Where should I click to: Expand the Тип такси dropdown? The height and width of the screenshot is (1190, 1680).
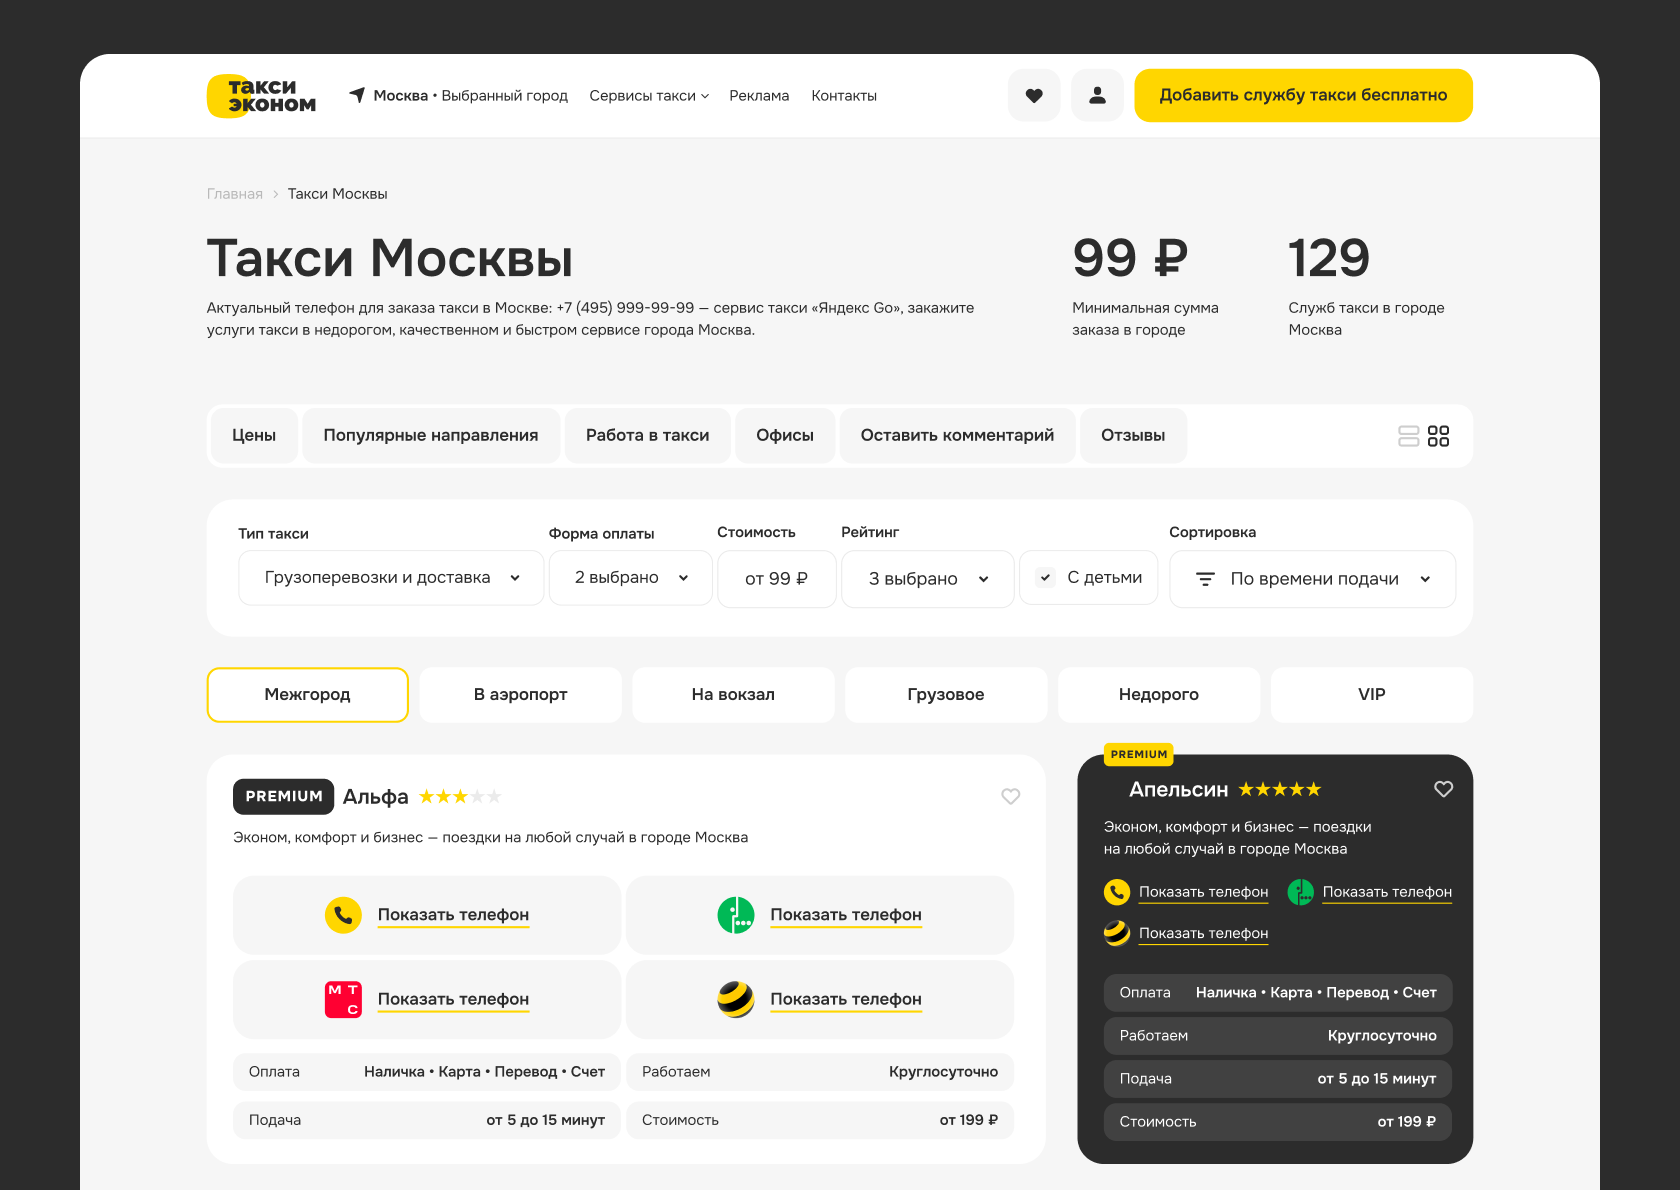click(391, 578)
